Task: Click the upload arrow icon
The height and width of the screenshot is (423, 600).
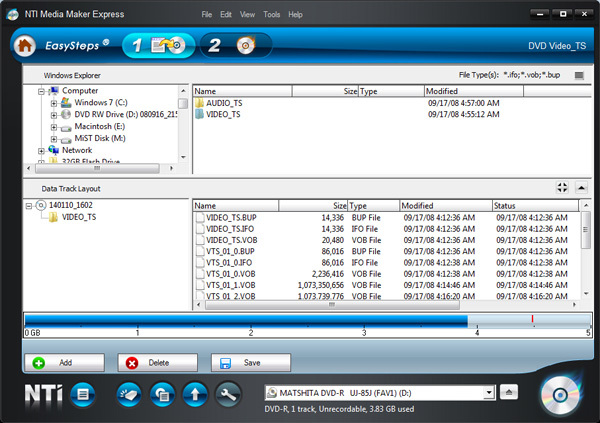Action: [x=195, y=394]
